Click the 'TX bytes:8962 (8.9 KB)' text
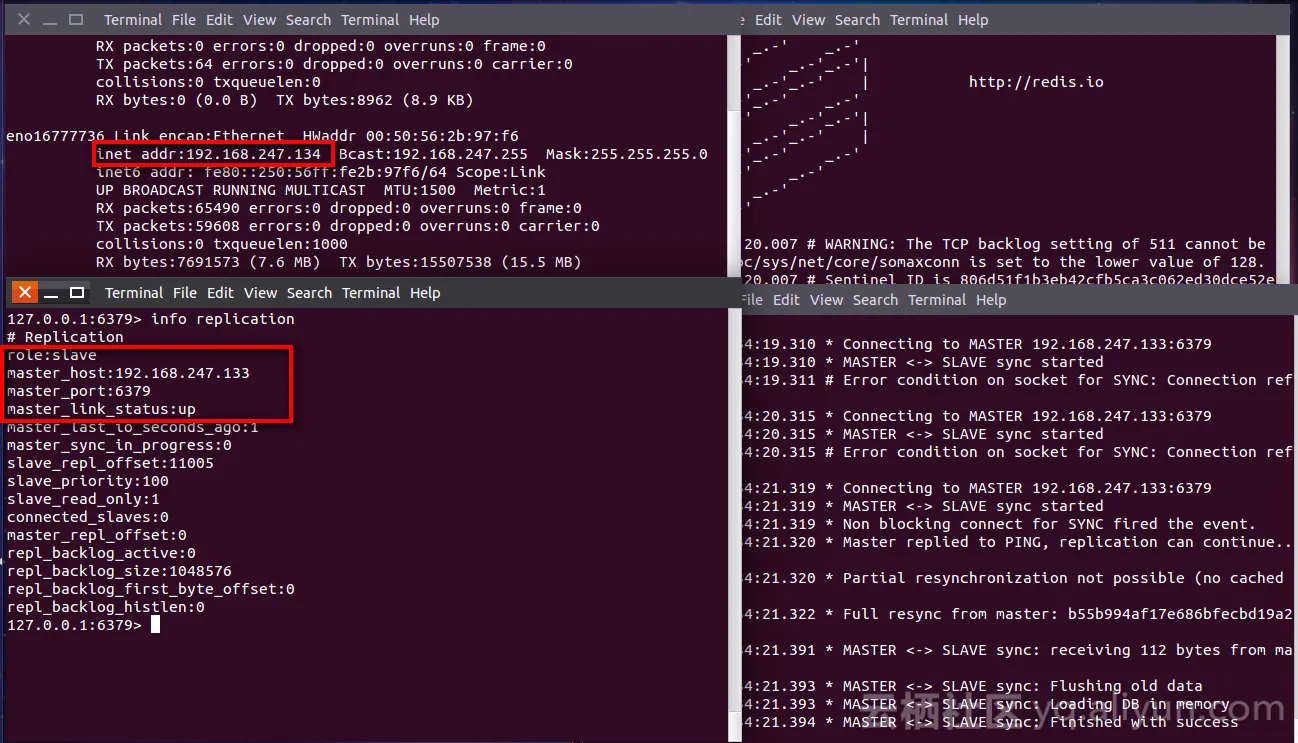 (375, 100)
